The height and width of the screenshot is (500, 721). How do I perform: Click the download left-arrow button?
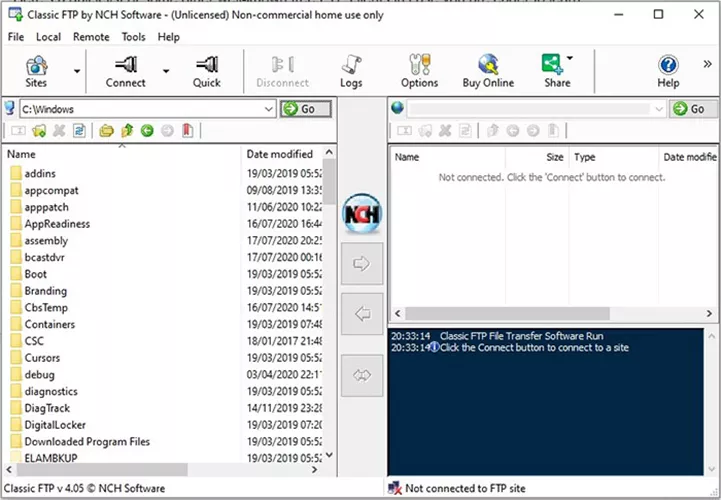[x=362, y=314]
